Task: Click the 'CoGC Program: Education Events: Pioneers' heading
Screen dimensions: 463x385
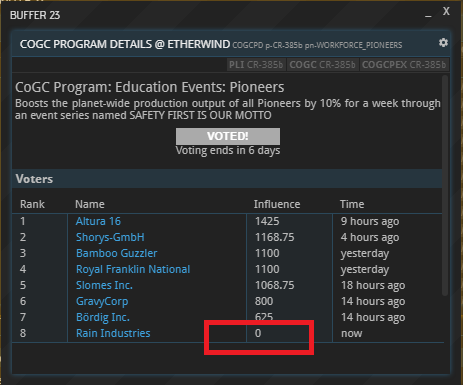Action: 150,87
